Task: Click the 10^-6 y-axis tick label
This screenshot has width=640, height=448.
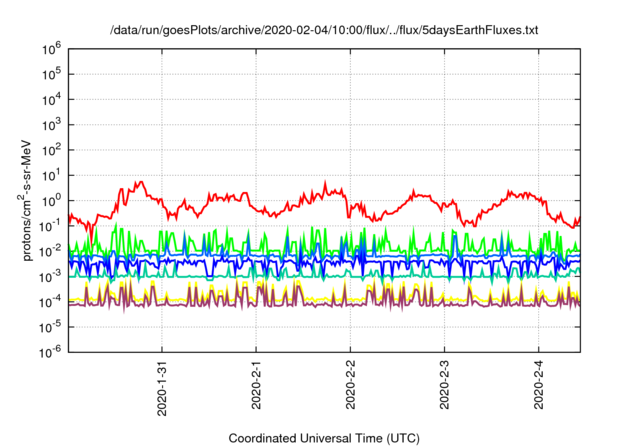Action: click(51, 352)
